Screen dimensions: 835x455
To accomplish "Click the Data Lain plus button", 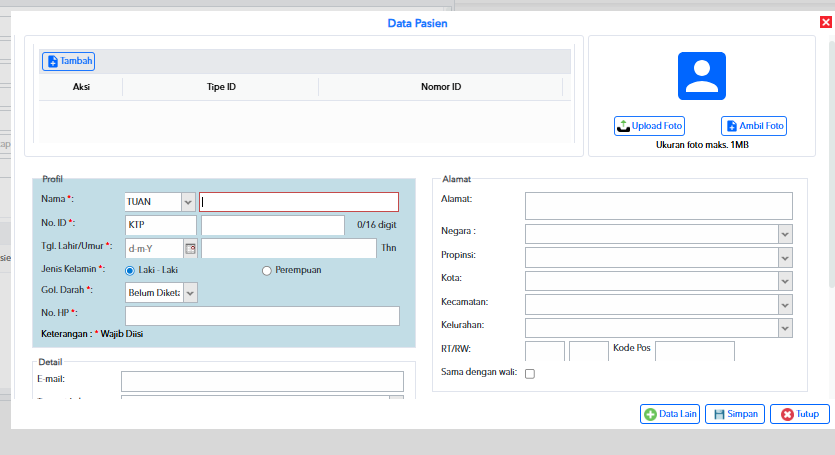I will (670, 414).
